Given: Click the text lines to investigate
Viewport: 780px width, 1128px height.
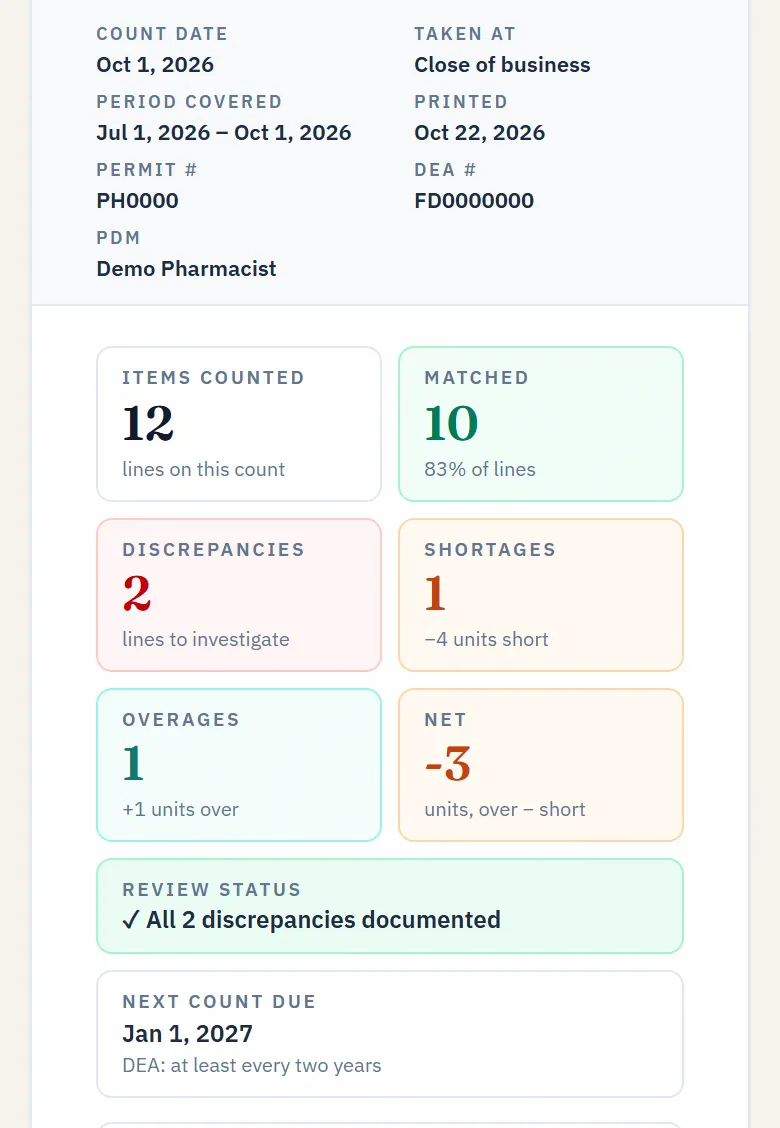Looking at the screenshot, I should [206, 640].
